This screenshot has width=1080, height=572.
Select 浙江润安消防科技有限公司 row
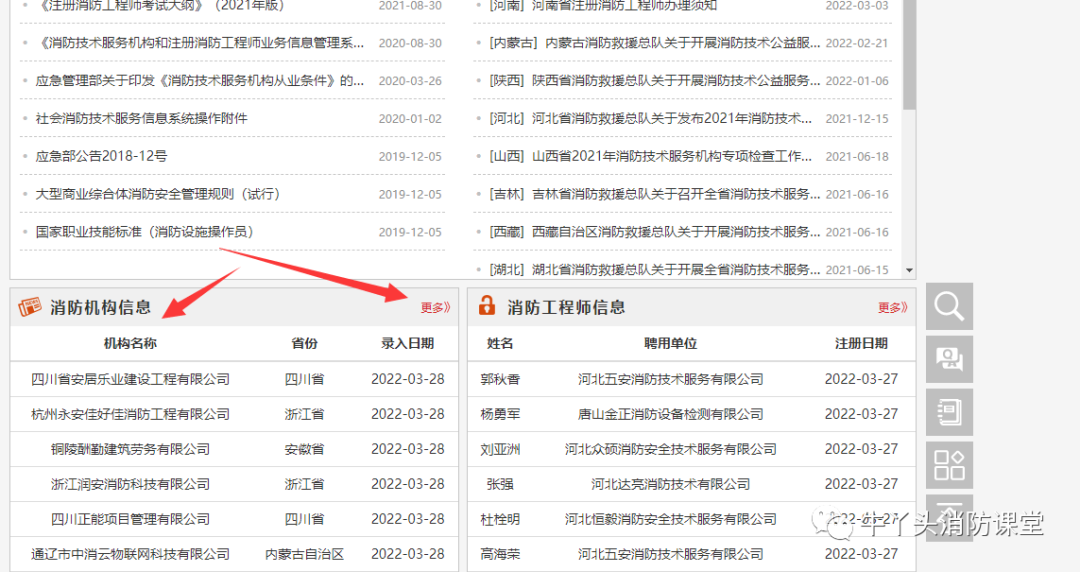click(x=234, y=484)
